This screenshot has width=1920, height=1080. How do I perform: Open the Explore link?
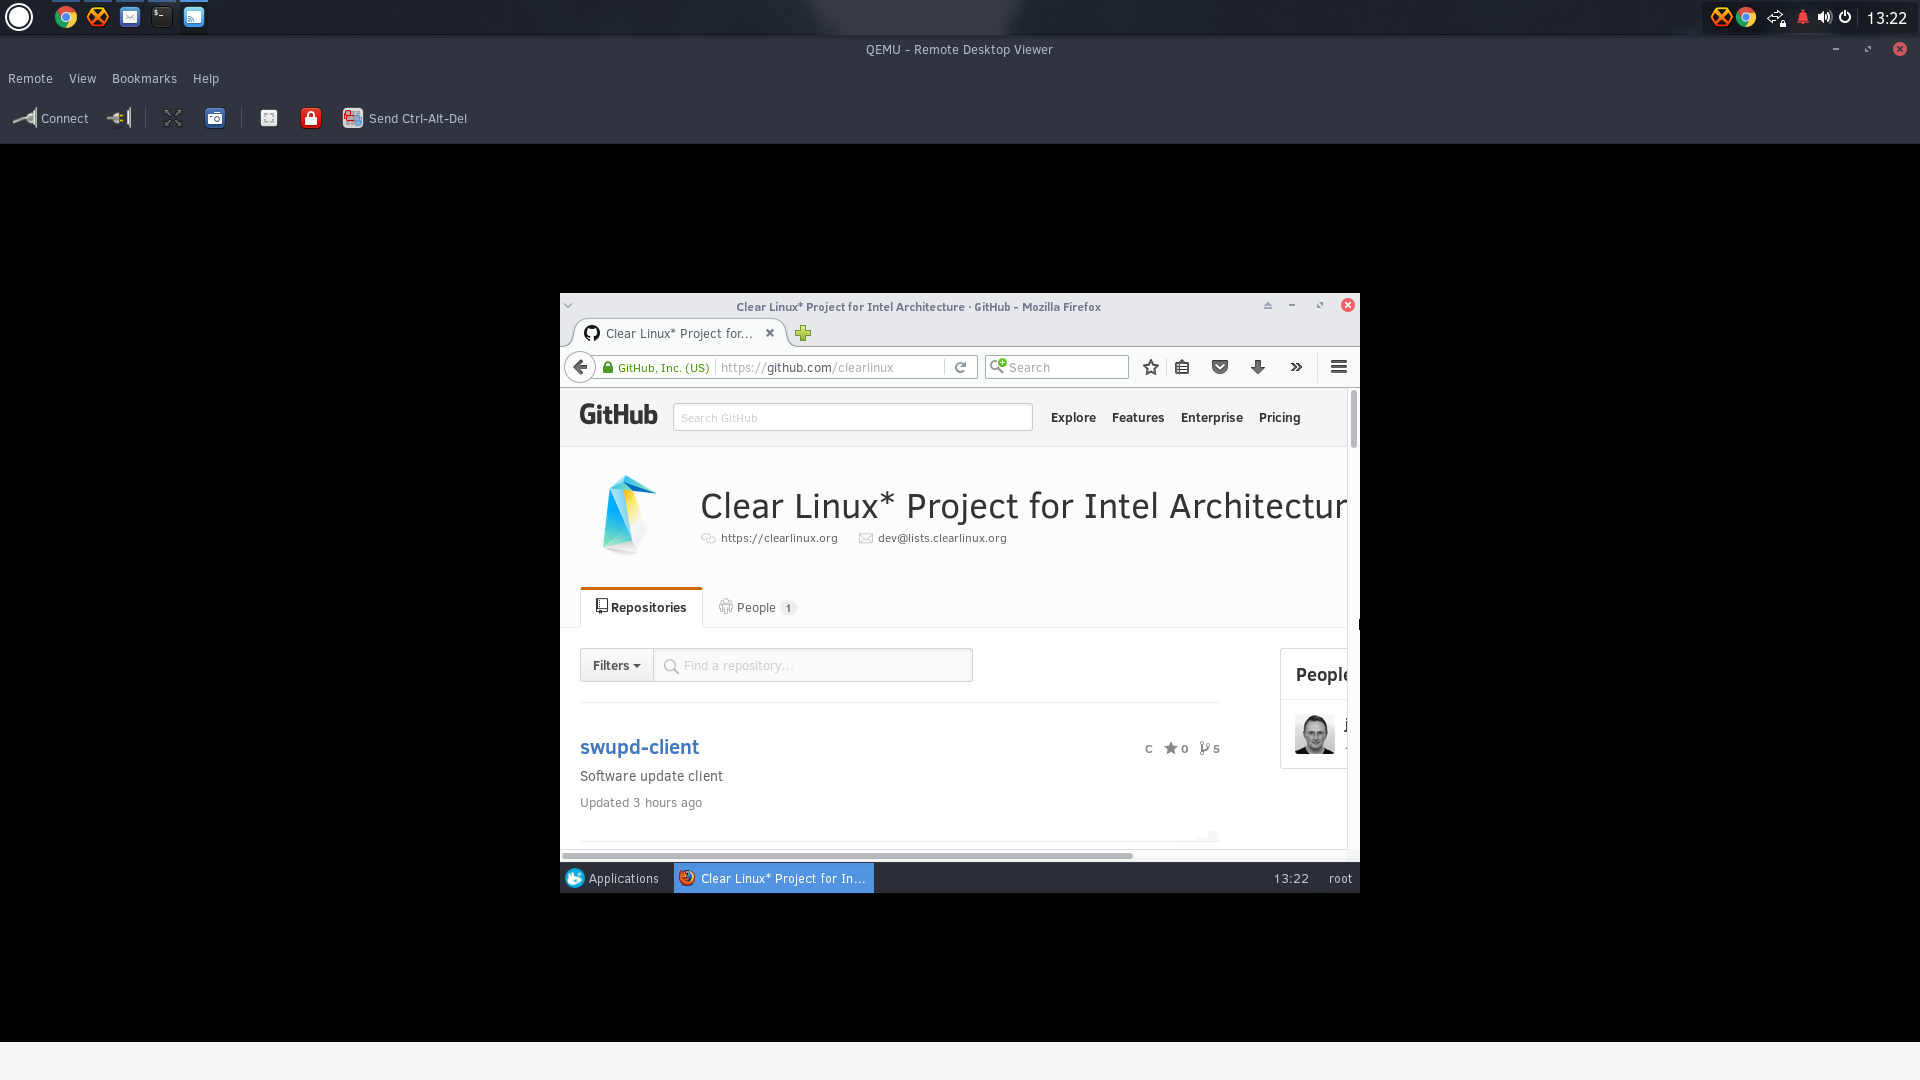click(x=1073, y=418)
